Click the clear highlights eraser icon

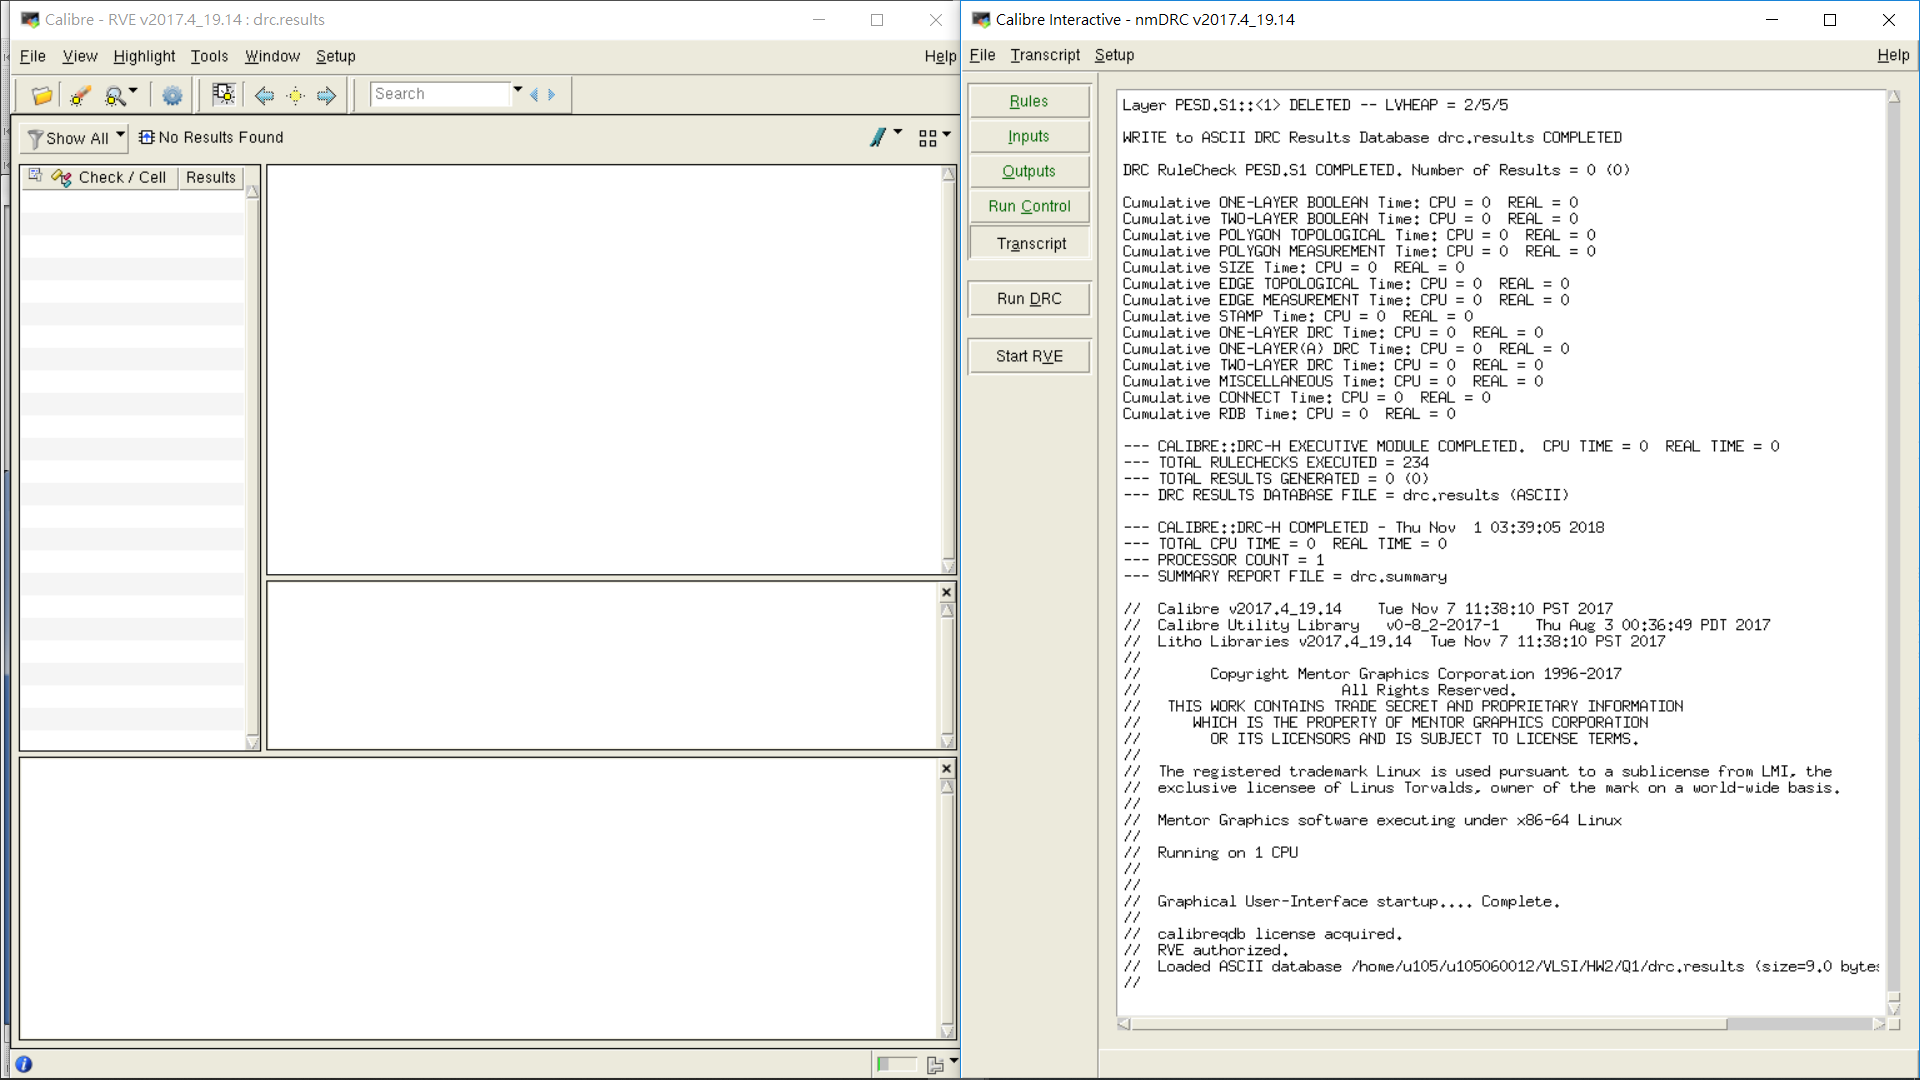click(x=80, y=95)
